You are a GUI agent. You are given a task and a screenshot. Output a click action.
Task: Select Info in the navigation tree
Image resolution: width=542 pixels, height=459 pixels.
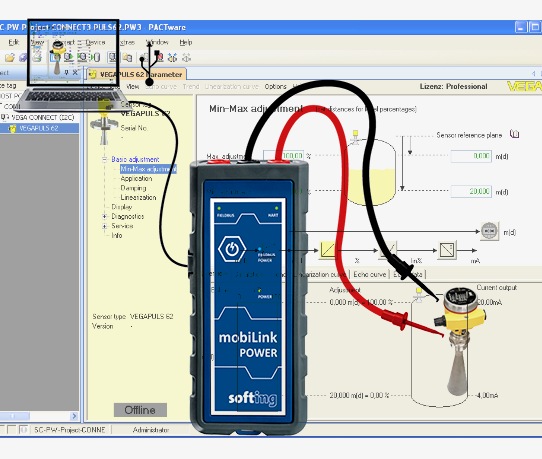click(x=116, y=235)
